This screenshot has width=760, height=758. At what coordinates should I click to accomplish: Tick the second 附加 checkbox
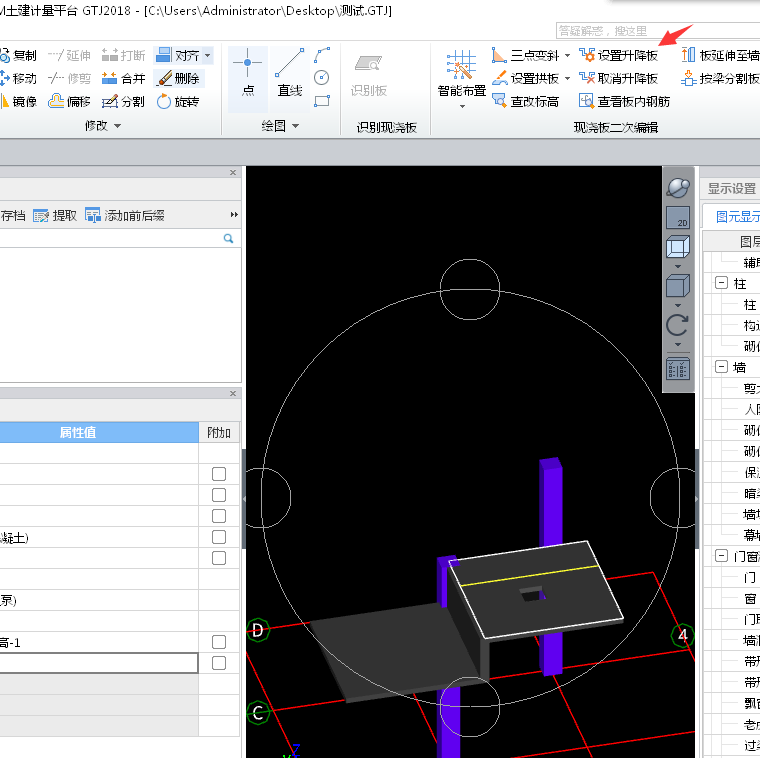219,495
